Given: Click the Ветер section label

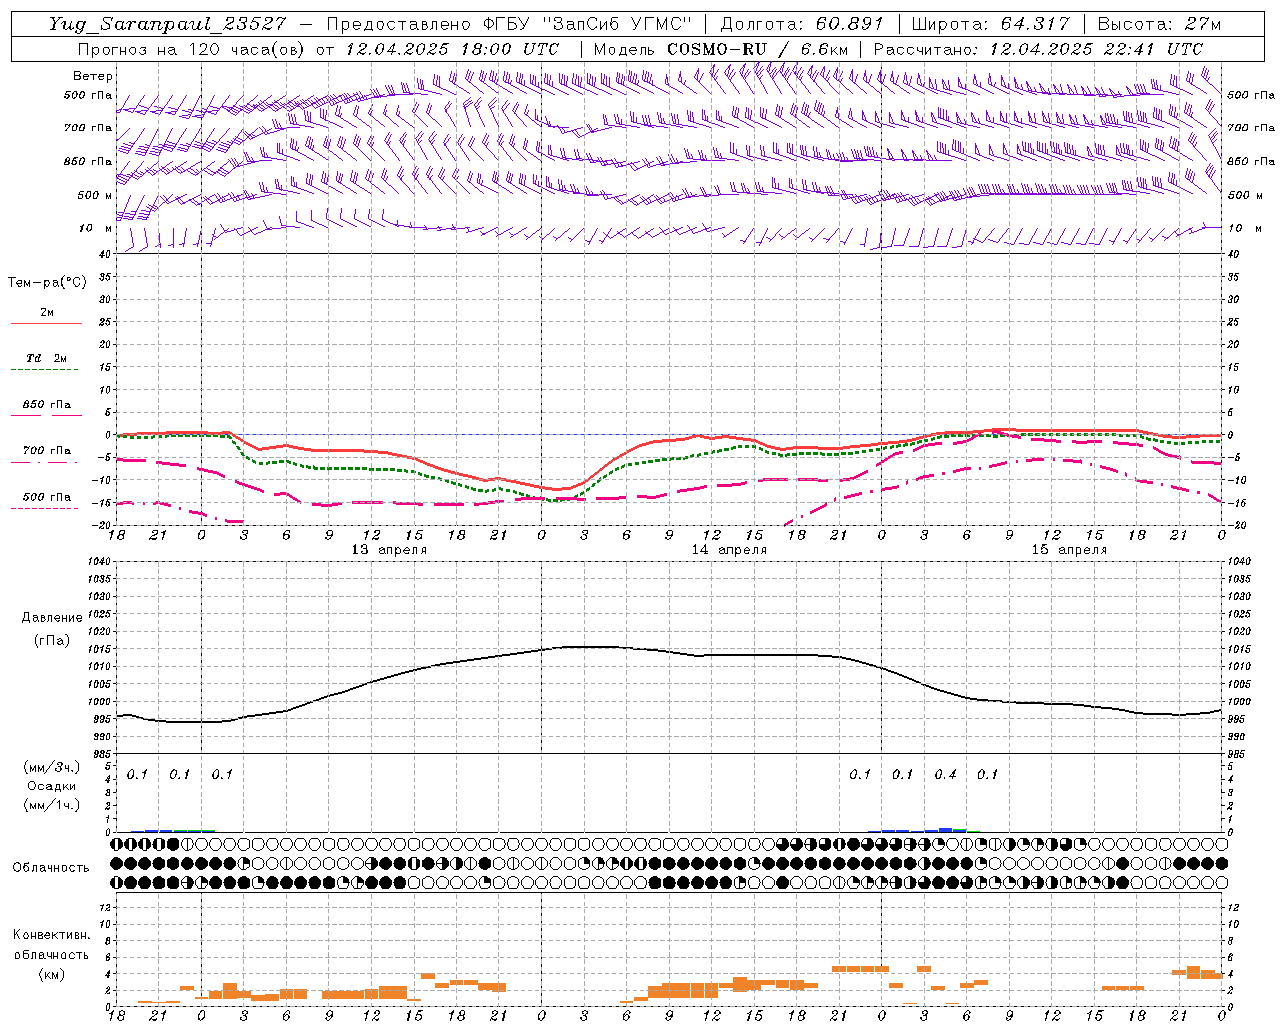Looking at the screenshot, I should tap(93, 76).
